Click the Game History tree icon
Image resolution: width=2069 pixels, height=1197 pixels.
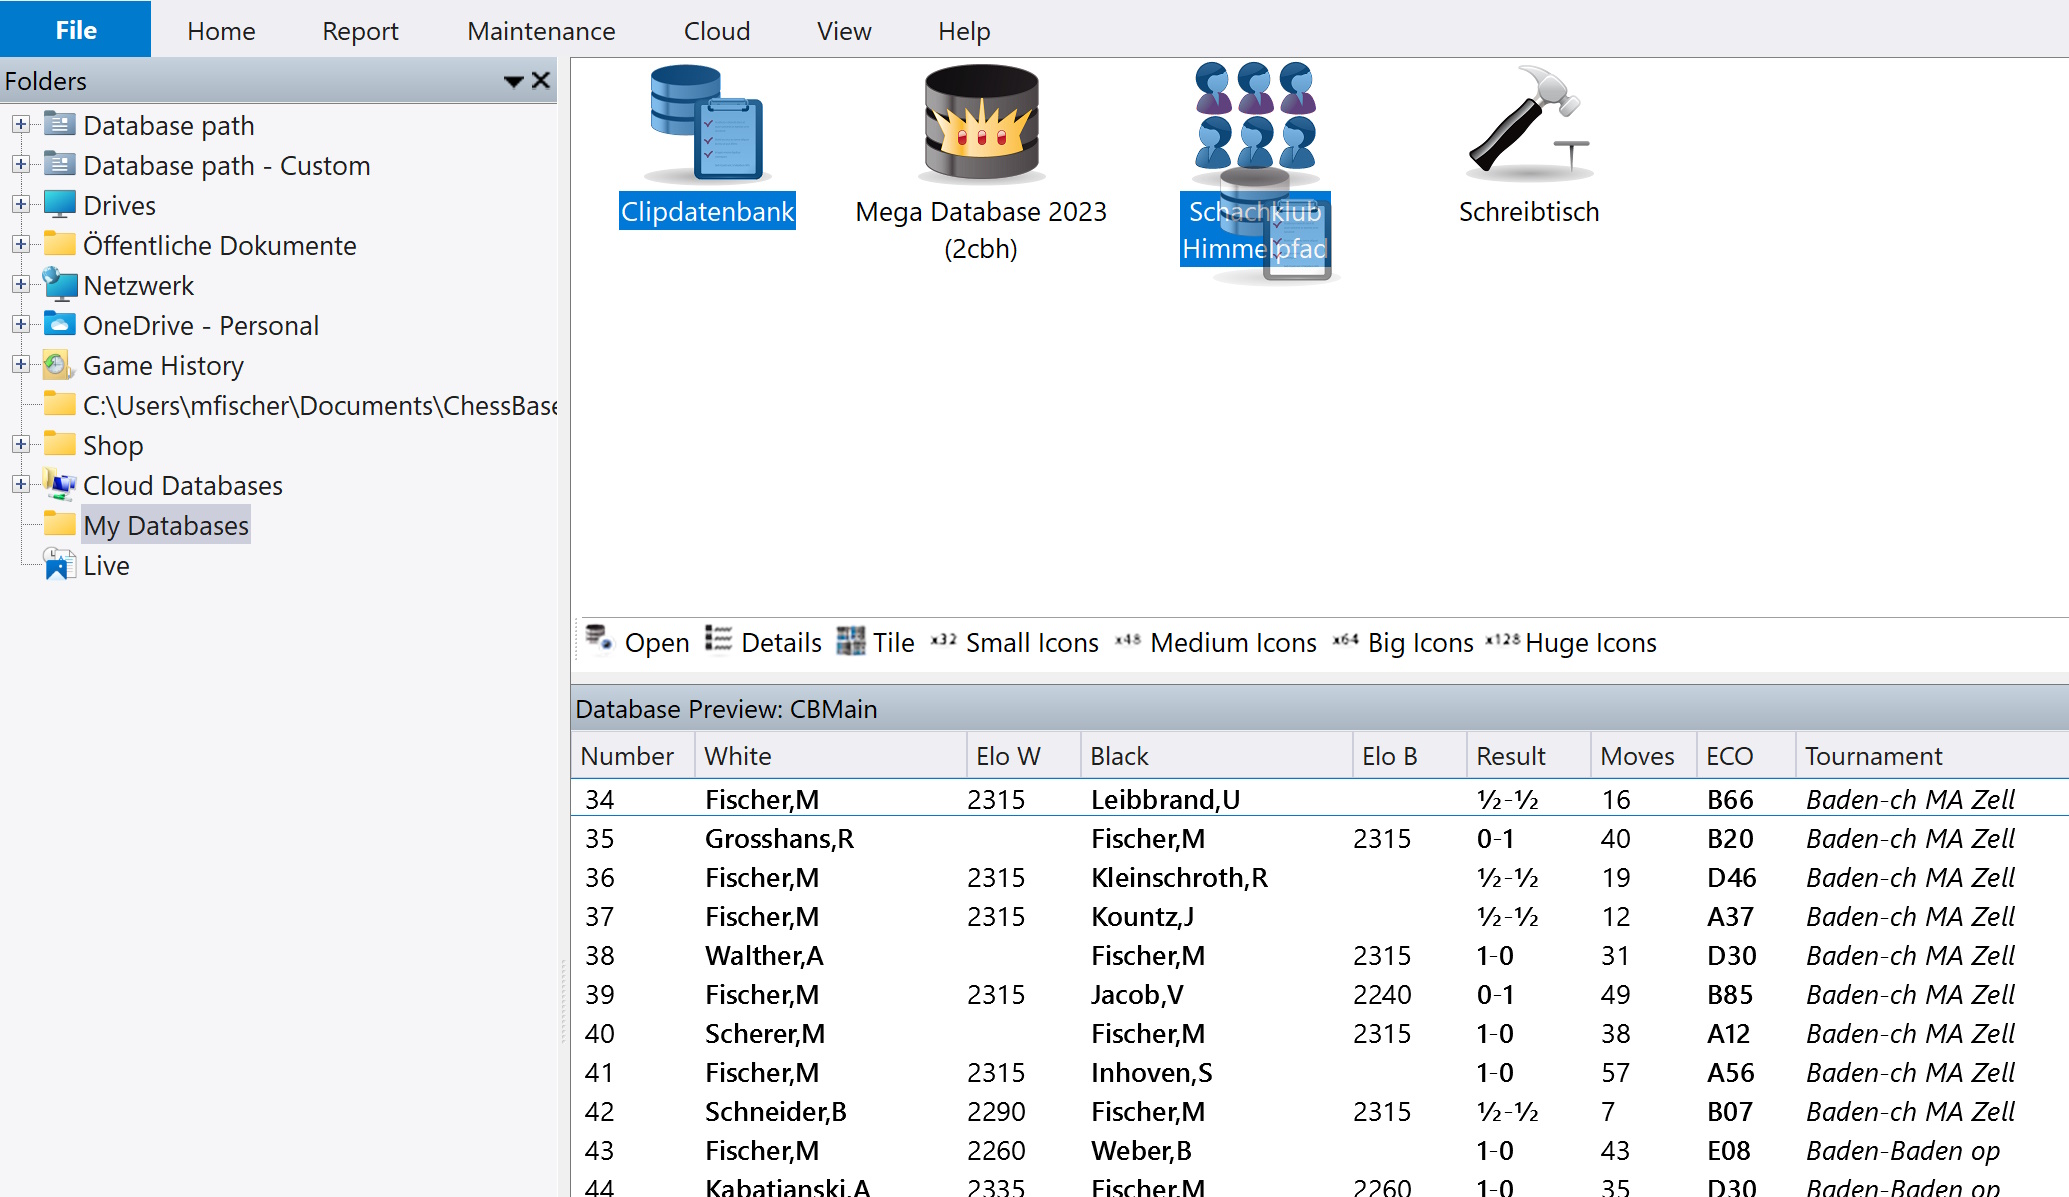pyautogui.click(x=58, y=366)
